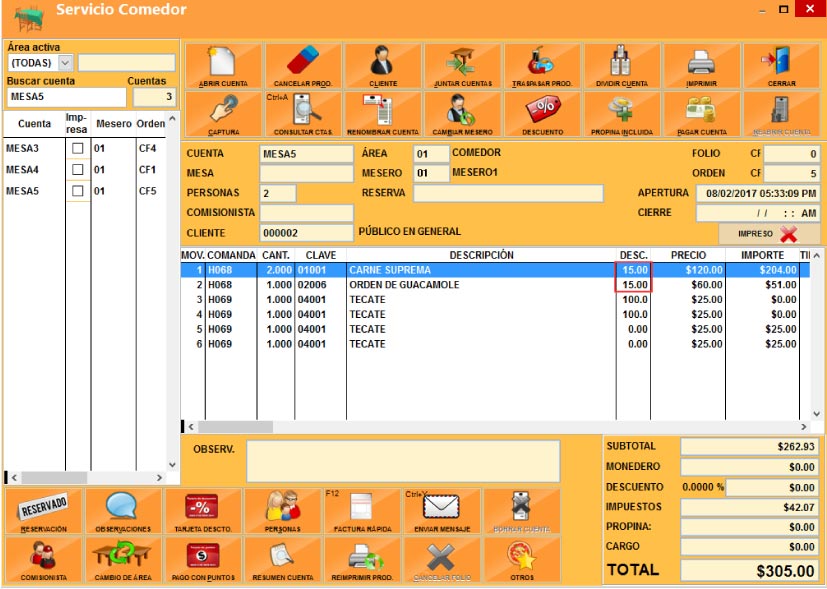This screenshot has width=827, height=589.
Task: Click the Dividir Cuenta icon
Action: click(621, 65)
